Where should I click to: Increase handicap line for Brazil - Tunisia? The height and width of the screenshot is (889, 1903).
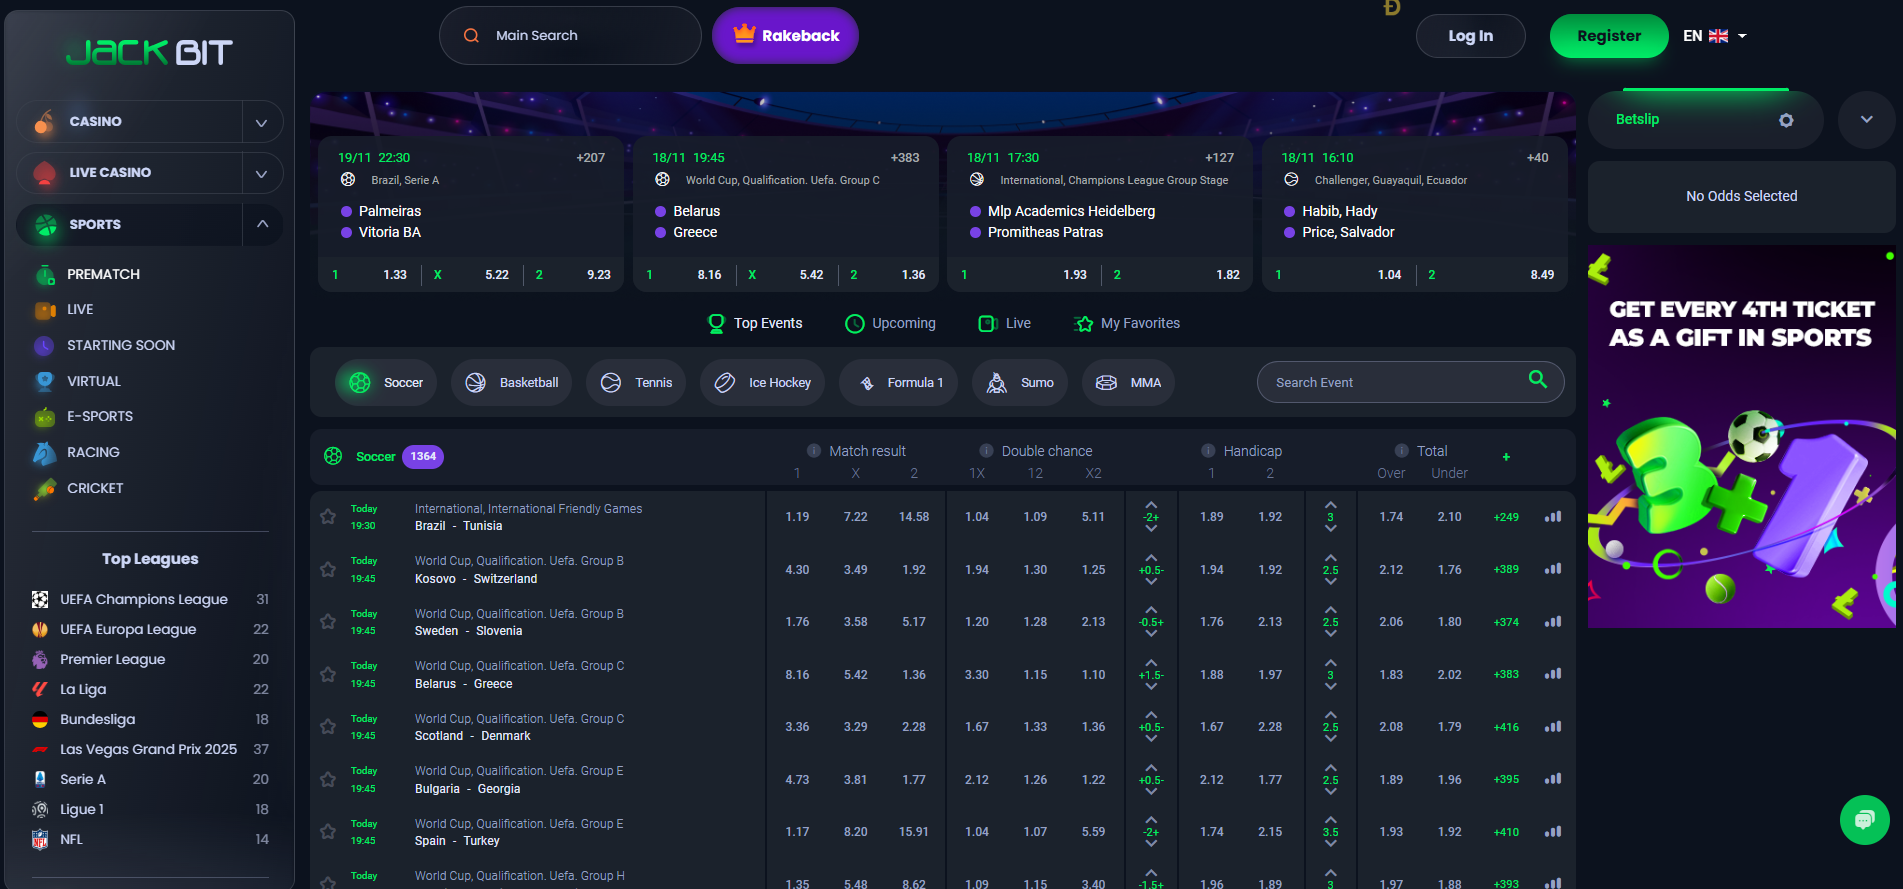1151,505
